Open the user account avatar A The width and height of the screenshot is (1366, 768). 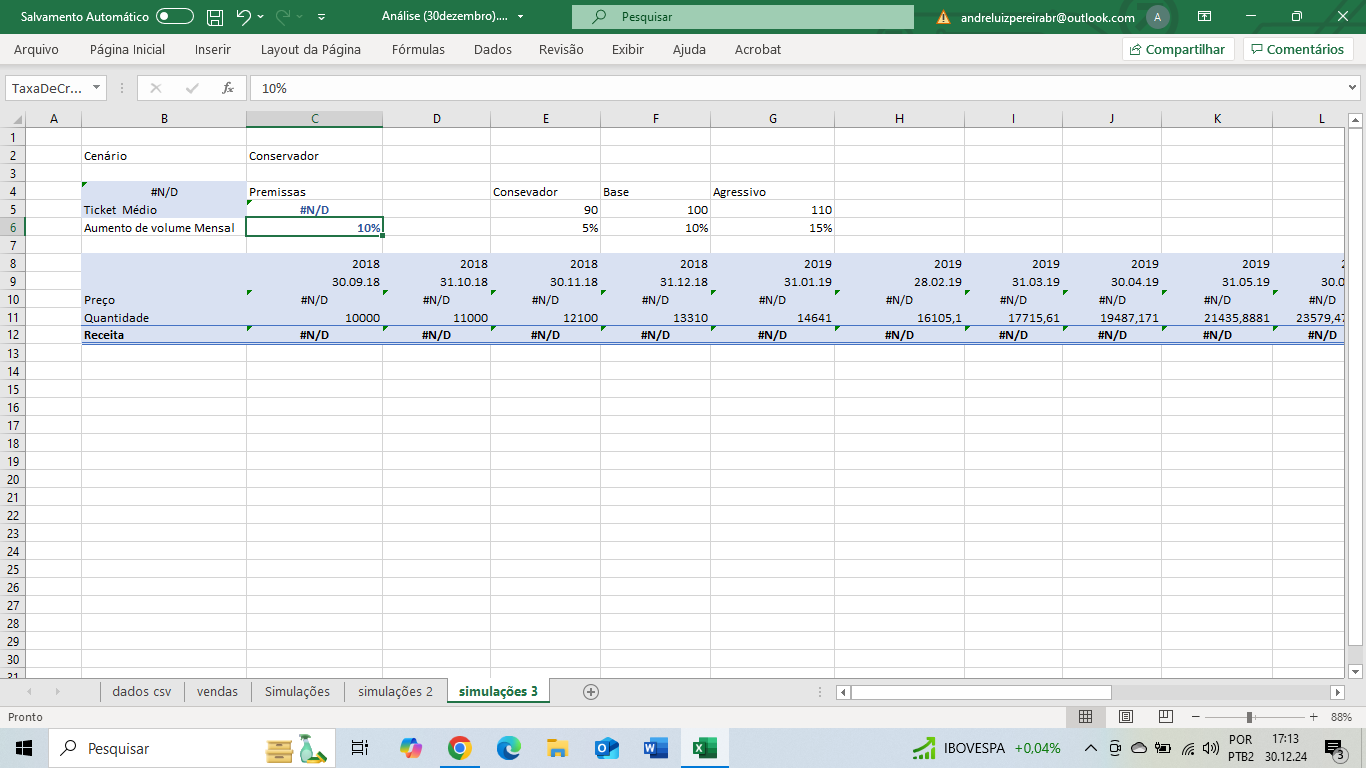pos(1157,17)
